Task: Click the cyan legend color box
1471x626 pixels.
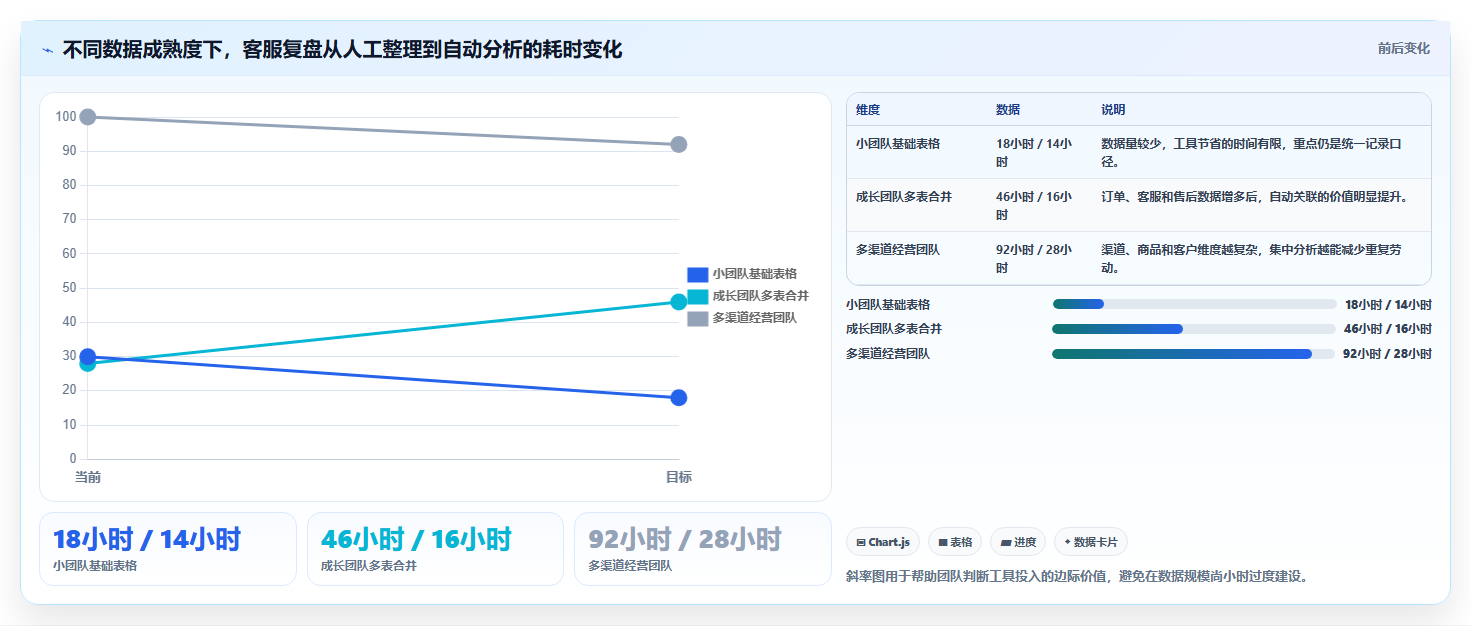Action: pyautogui.click(x=698, y=296)
